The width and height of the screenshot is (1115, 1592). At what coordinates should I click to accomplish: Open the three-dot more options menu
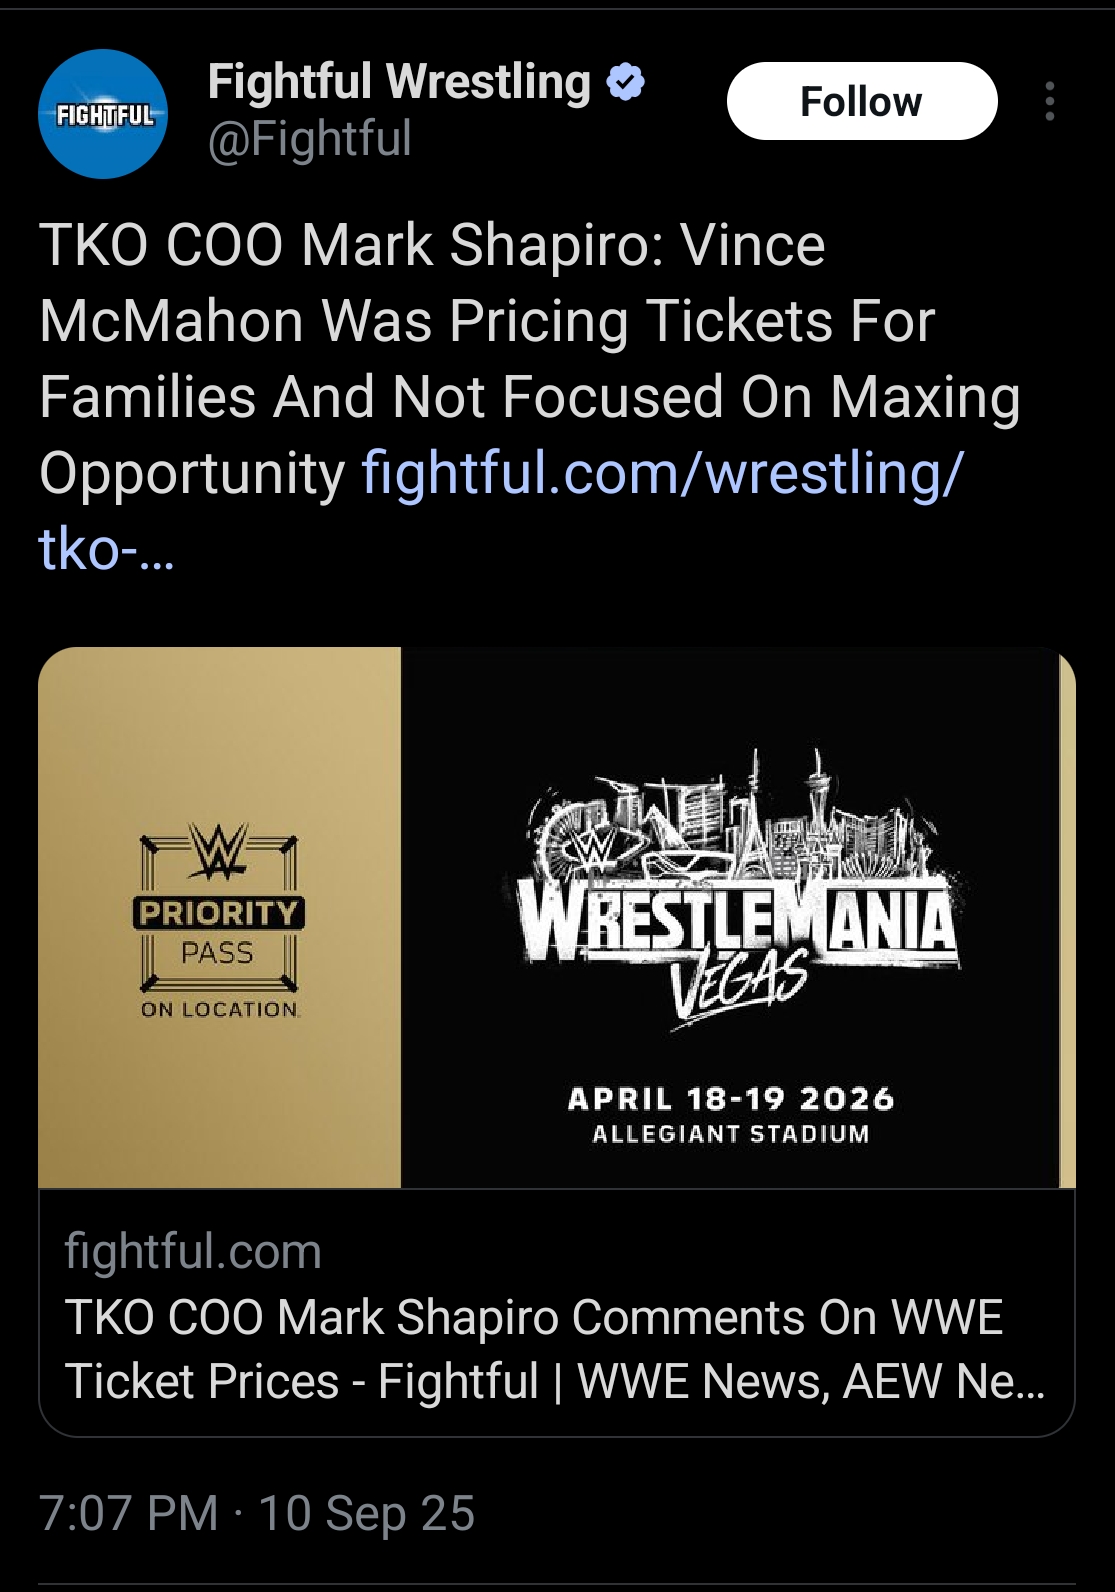click(1049, 101)
